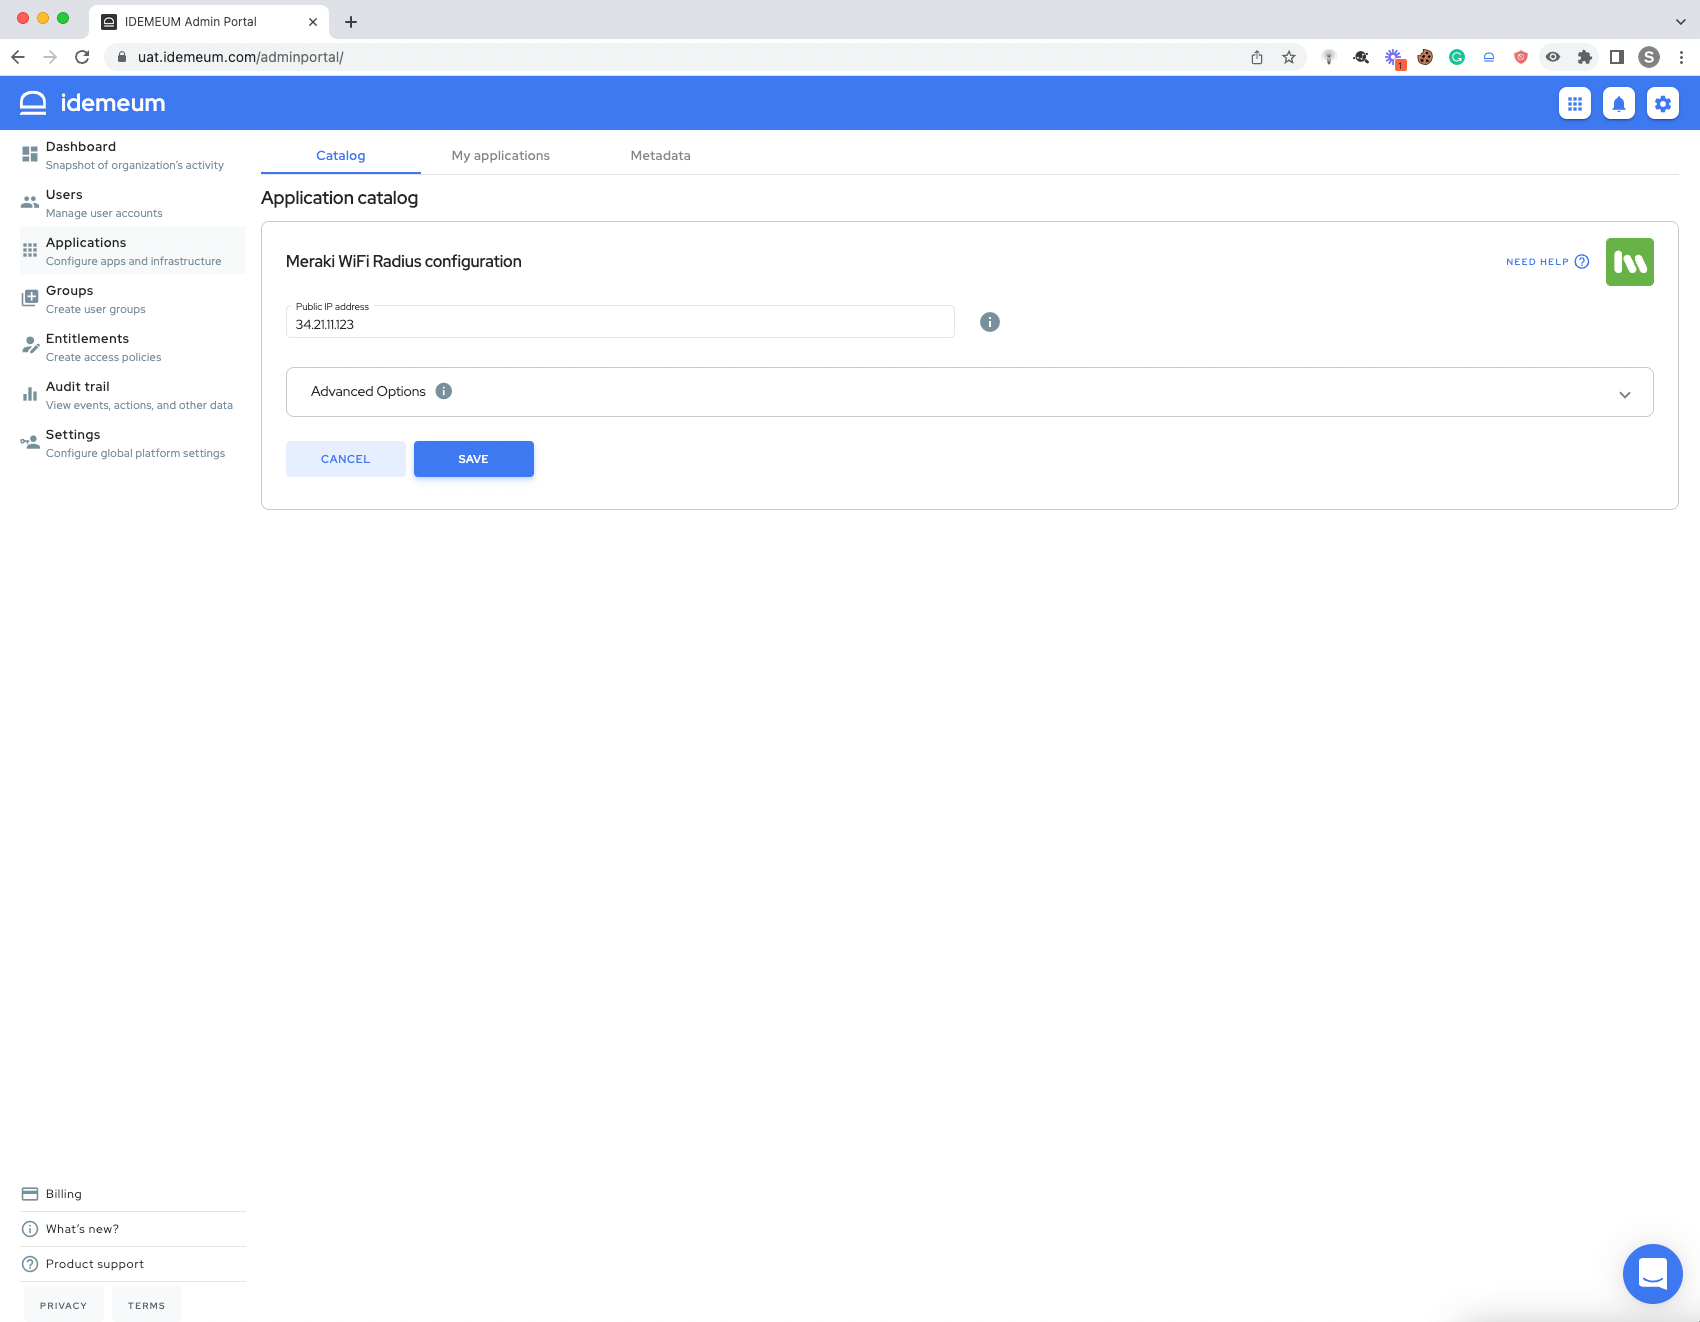Image resolution: width=1700 pixels, height=1322 pixels.
Task: Click the Meraki green logo icon
Action: pyautogui.click(x=1630, y=262)
